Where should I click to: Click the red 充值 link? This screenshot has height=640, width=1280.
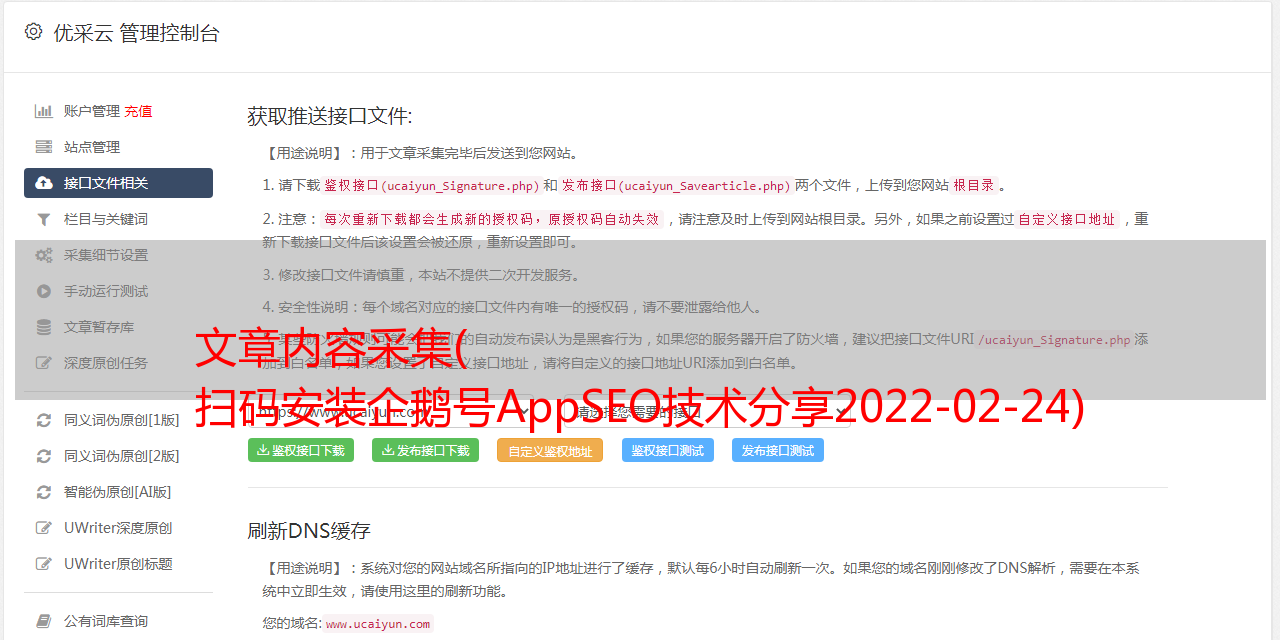pyautogui.click(x=139, y=111)
